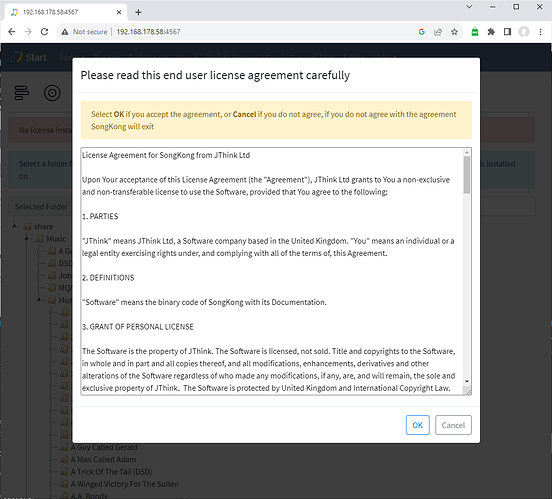The width and height of the screenshot is (552, 499).
Task: Click the license text scrollbar thumb
Action: (467, 175)
